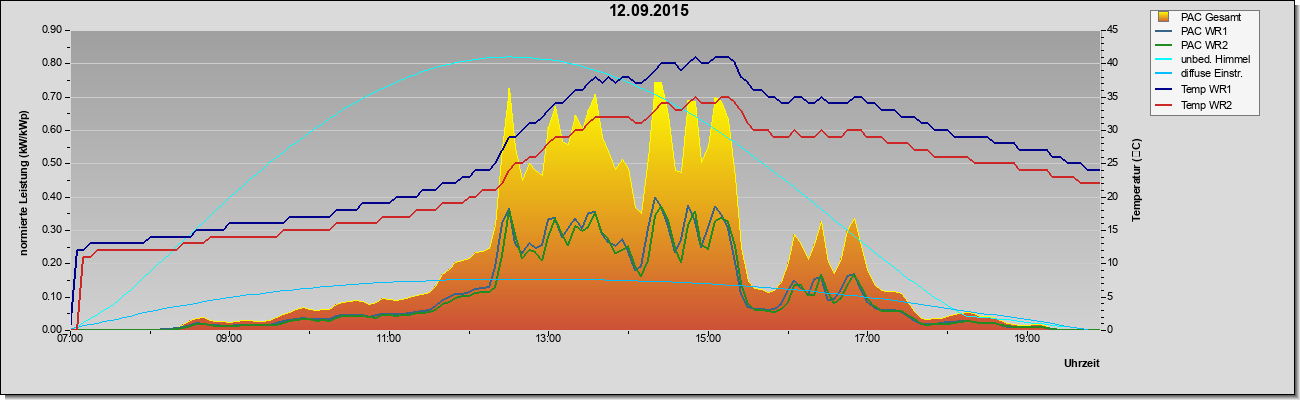
Task: Click the 40 value on temperature axis
Action: click(1112, 63)
